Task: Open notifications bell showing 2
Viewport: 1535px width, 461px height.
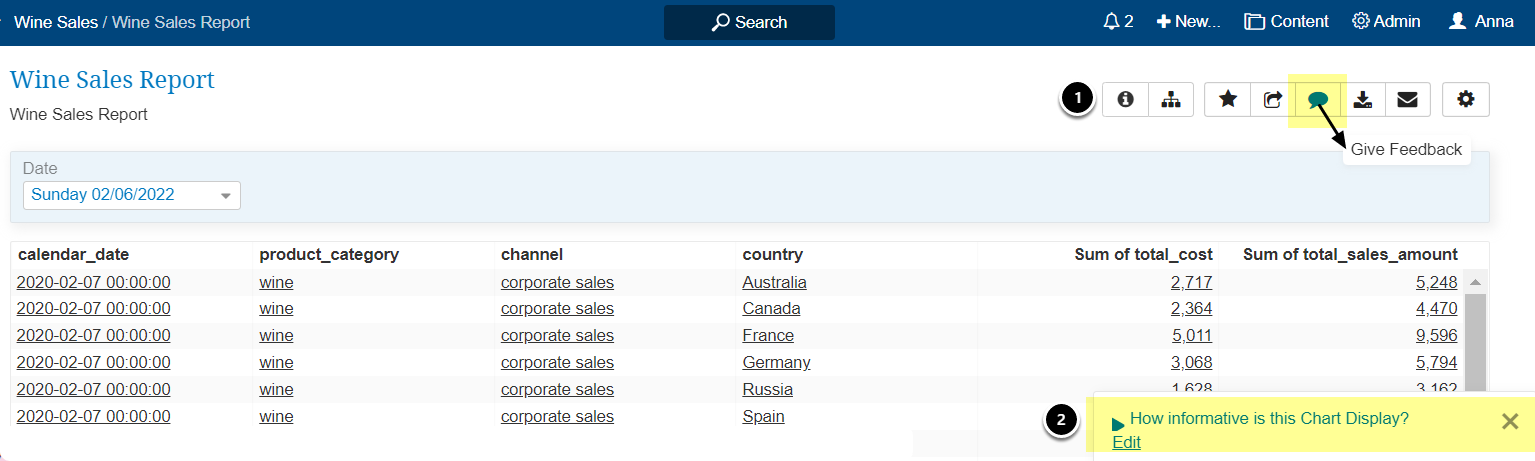Action: [1118, 21]
